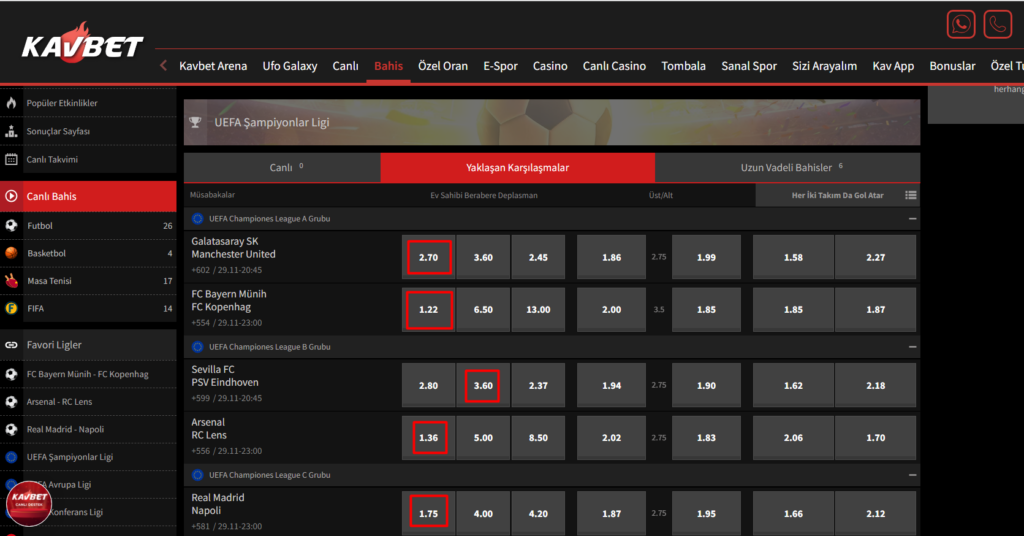Screen dimensions: 1024x536
Task: Click the phone call icon in header
Action: pos(997,24)
